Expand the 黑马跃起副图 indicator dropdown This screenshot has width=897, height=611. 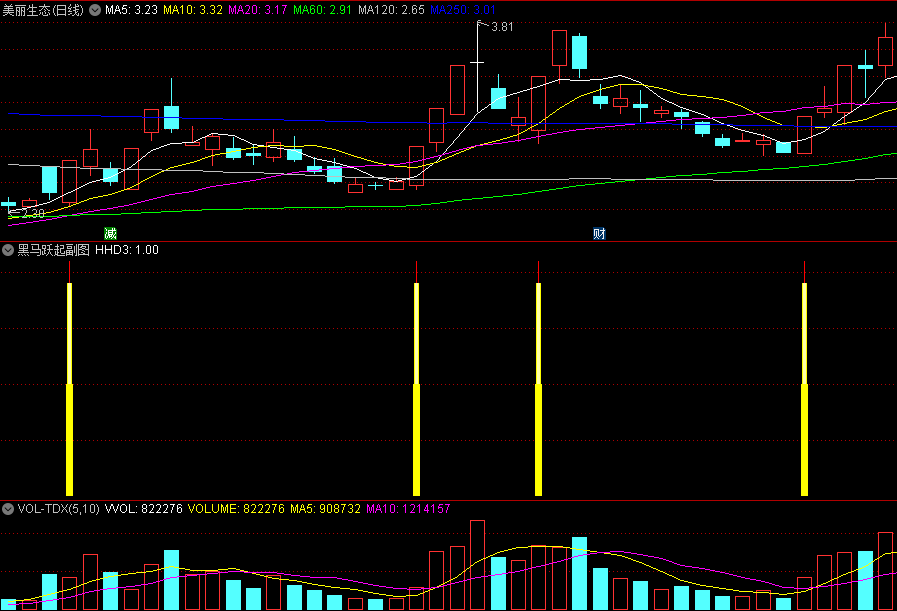tap(7, 250)
